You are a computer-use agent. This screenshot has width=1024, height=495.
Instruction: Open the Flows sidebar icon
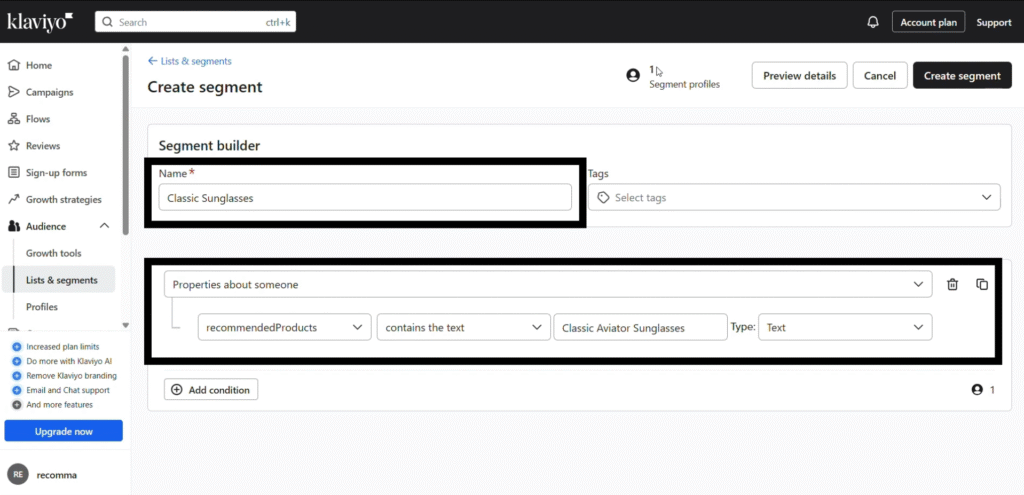(x=14, y=119)
